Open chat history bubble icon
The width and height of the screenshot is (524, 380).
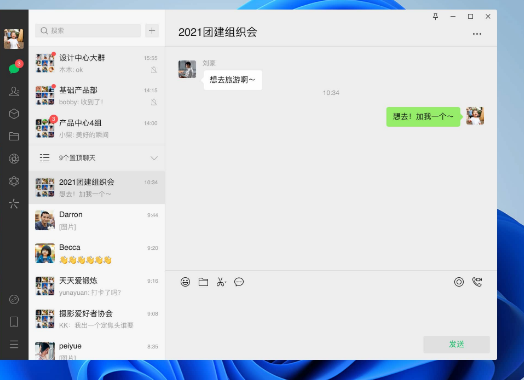(239, 282)
